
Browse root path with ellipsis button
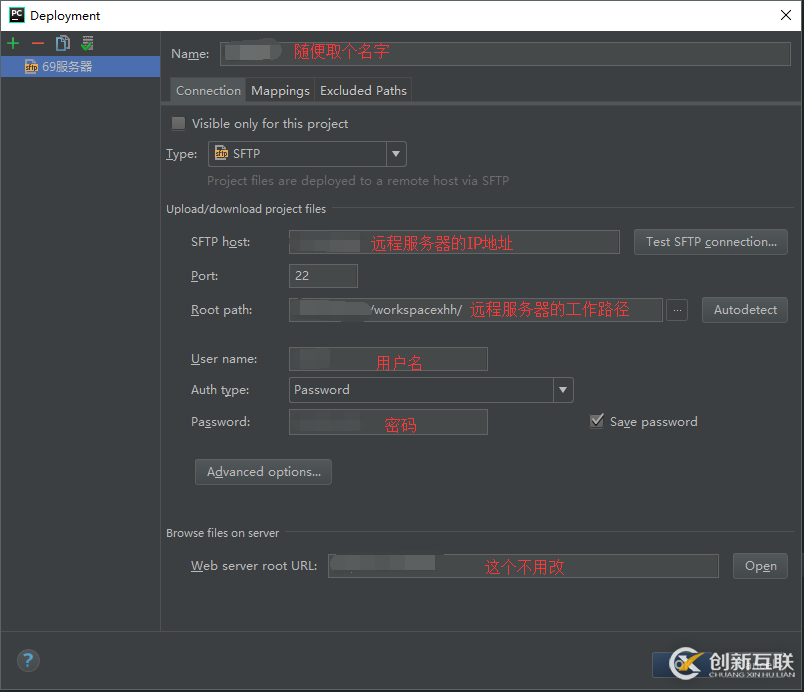coord(677,310)
